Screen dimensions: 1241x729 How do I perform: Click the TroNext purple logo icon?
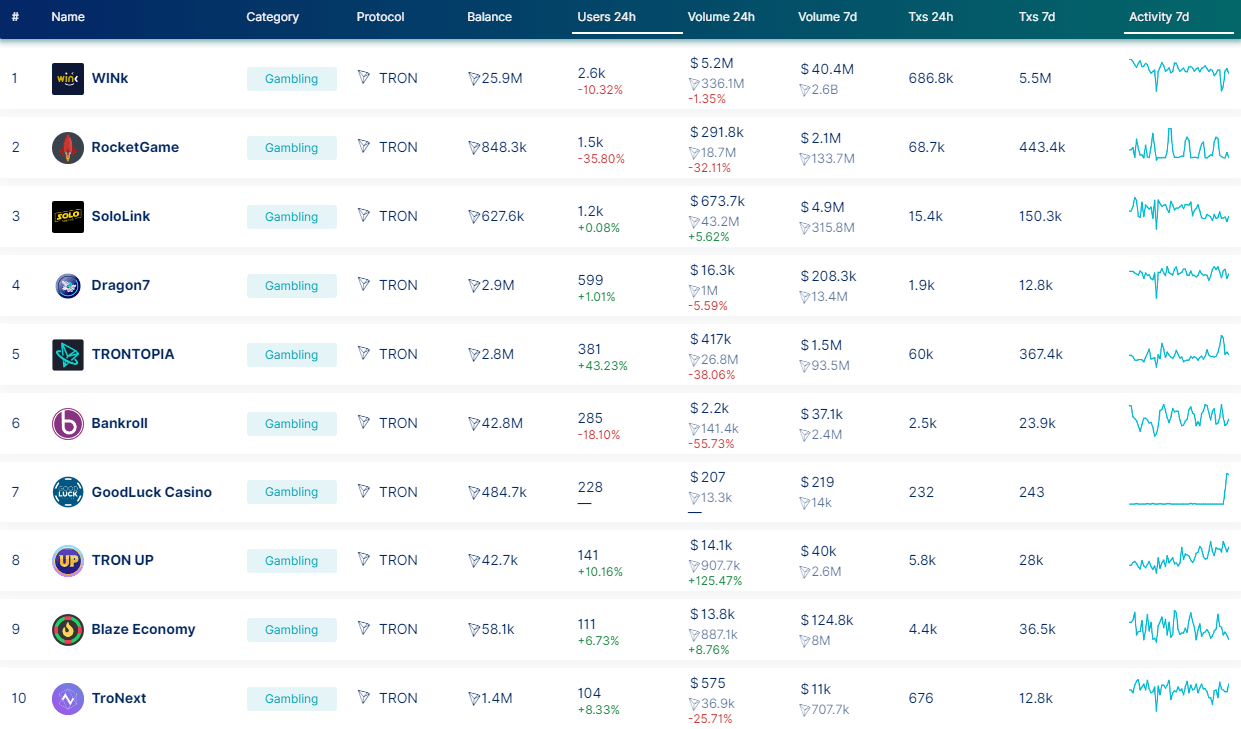68,699
